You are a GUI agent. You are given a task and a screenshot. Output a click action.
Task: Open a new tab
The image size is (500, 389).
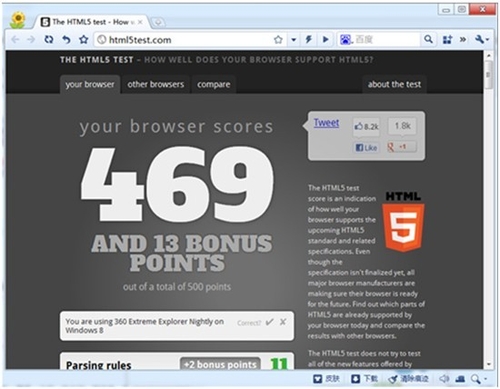[158, 22]
